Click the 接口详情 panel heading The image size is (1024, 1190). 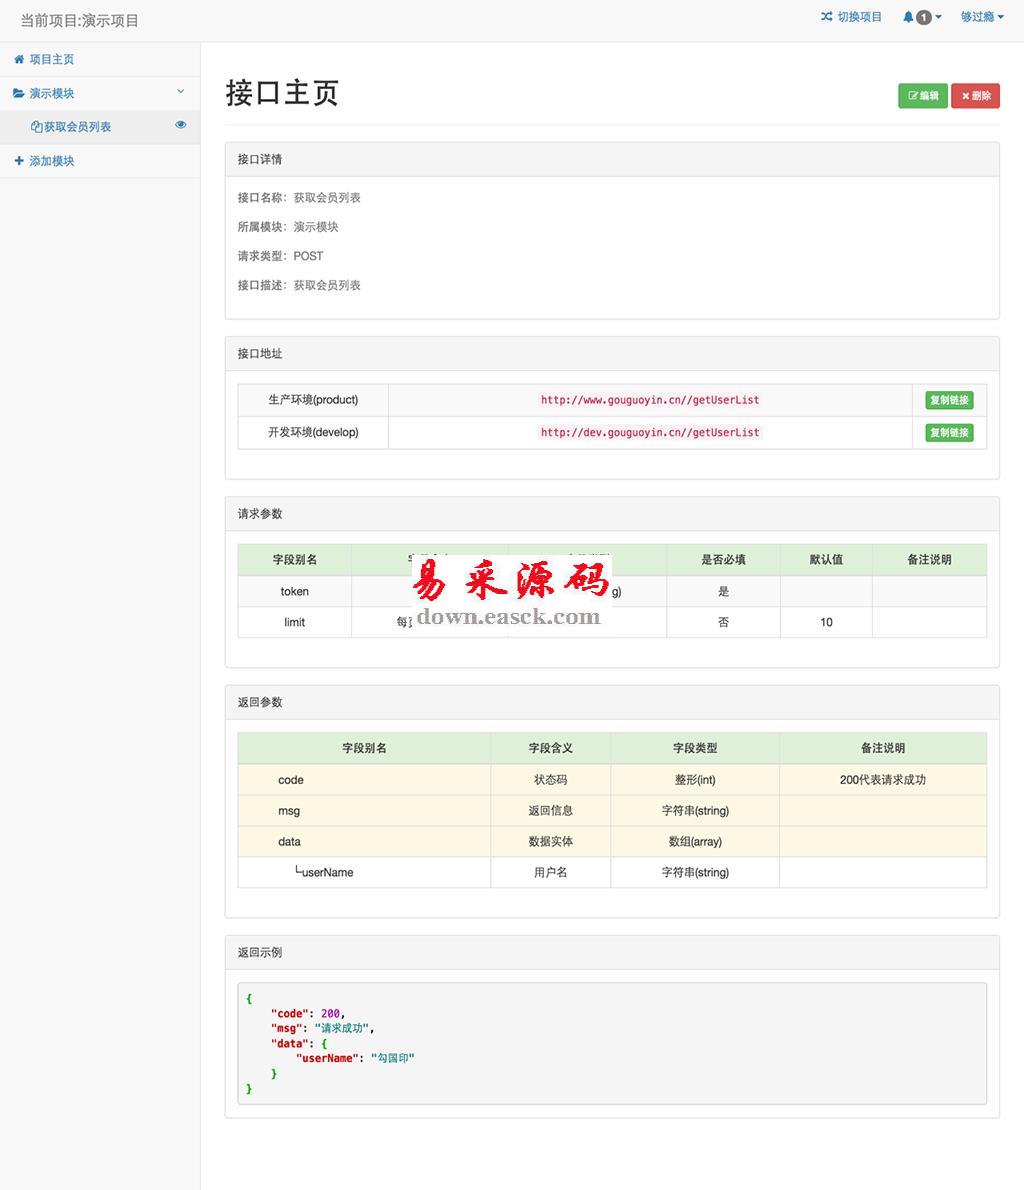click(612, 159)
